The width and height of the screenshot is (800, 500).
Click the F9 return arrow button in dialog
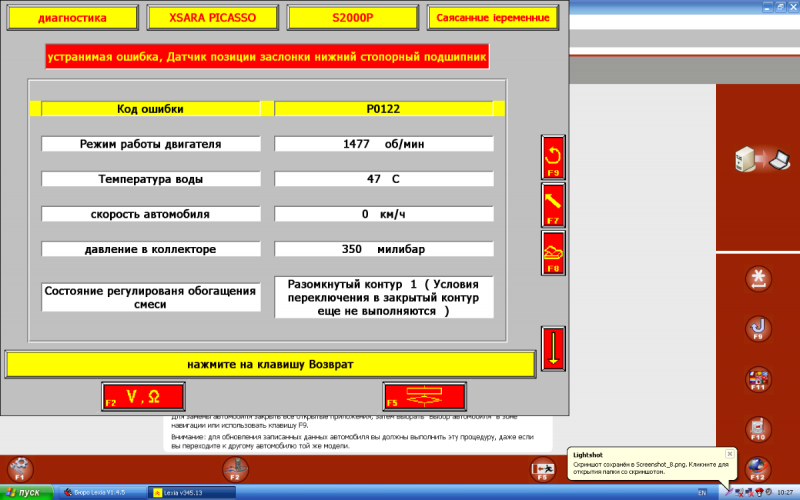coord(553,157)
